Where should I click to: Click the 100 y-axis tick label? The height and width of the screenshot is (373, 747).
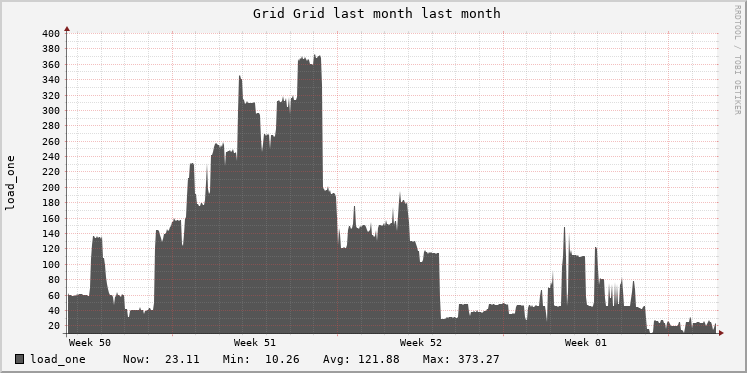51,265
